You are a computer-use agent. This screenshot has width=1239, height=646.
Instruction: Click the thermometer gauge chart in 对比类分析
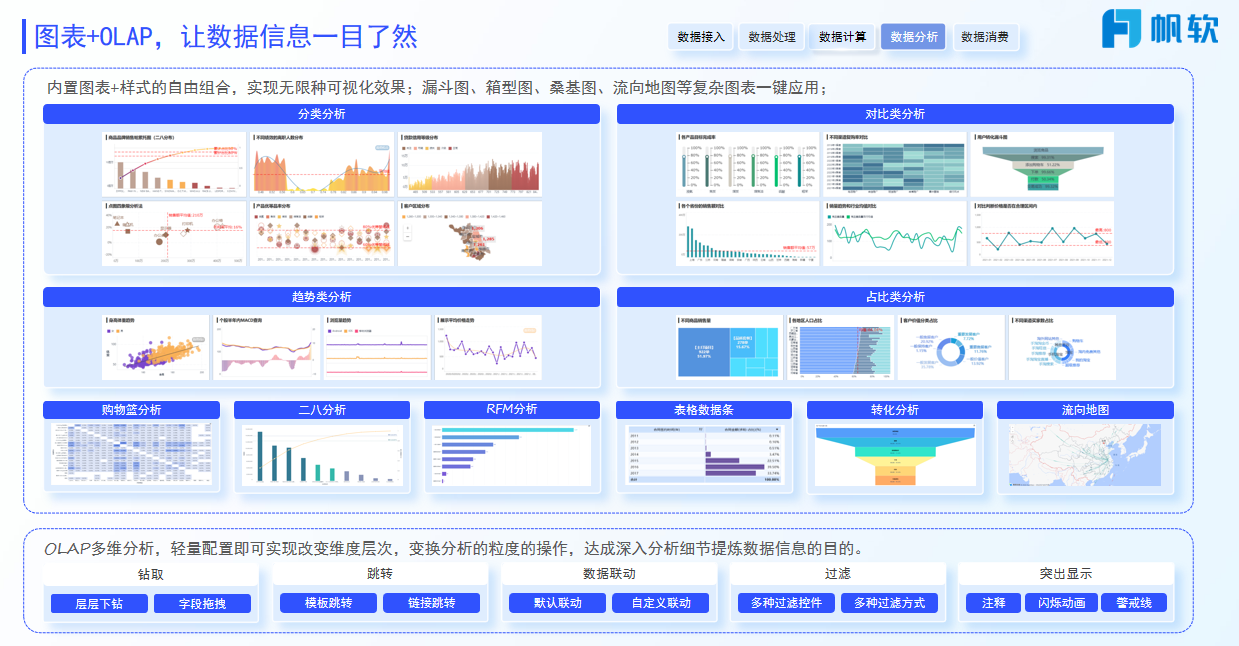pyautogui.click(x=748, y=164)
